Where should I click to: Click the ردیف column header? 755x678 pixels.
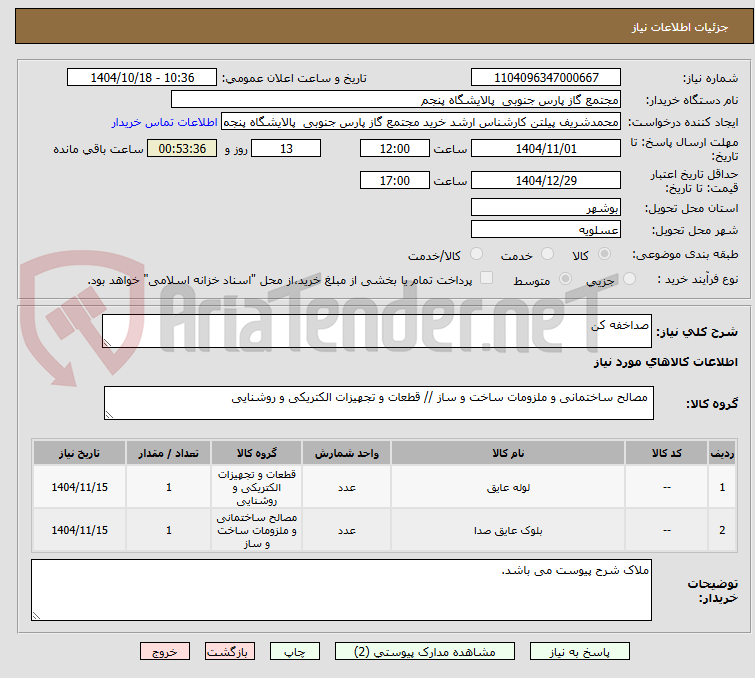pyautogui.click(x=722, y=453)
